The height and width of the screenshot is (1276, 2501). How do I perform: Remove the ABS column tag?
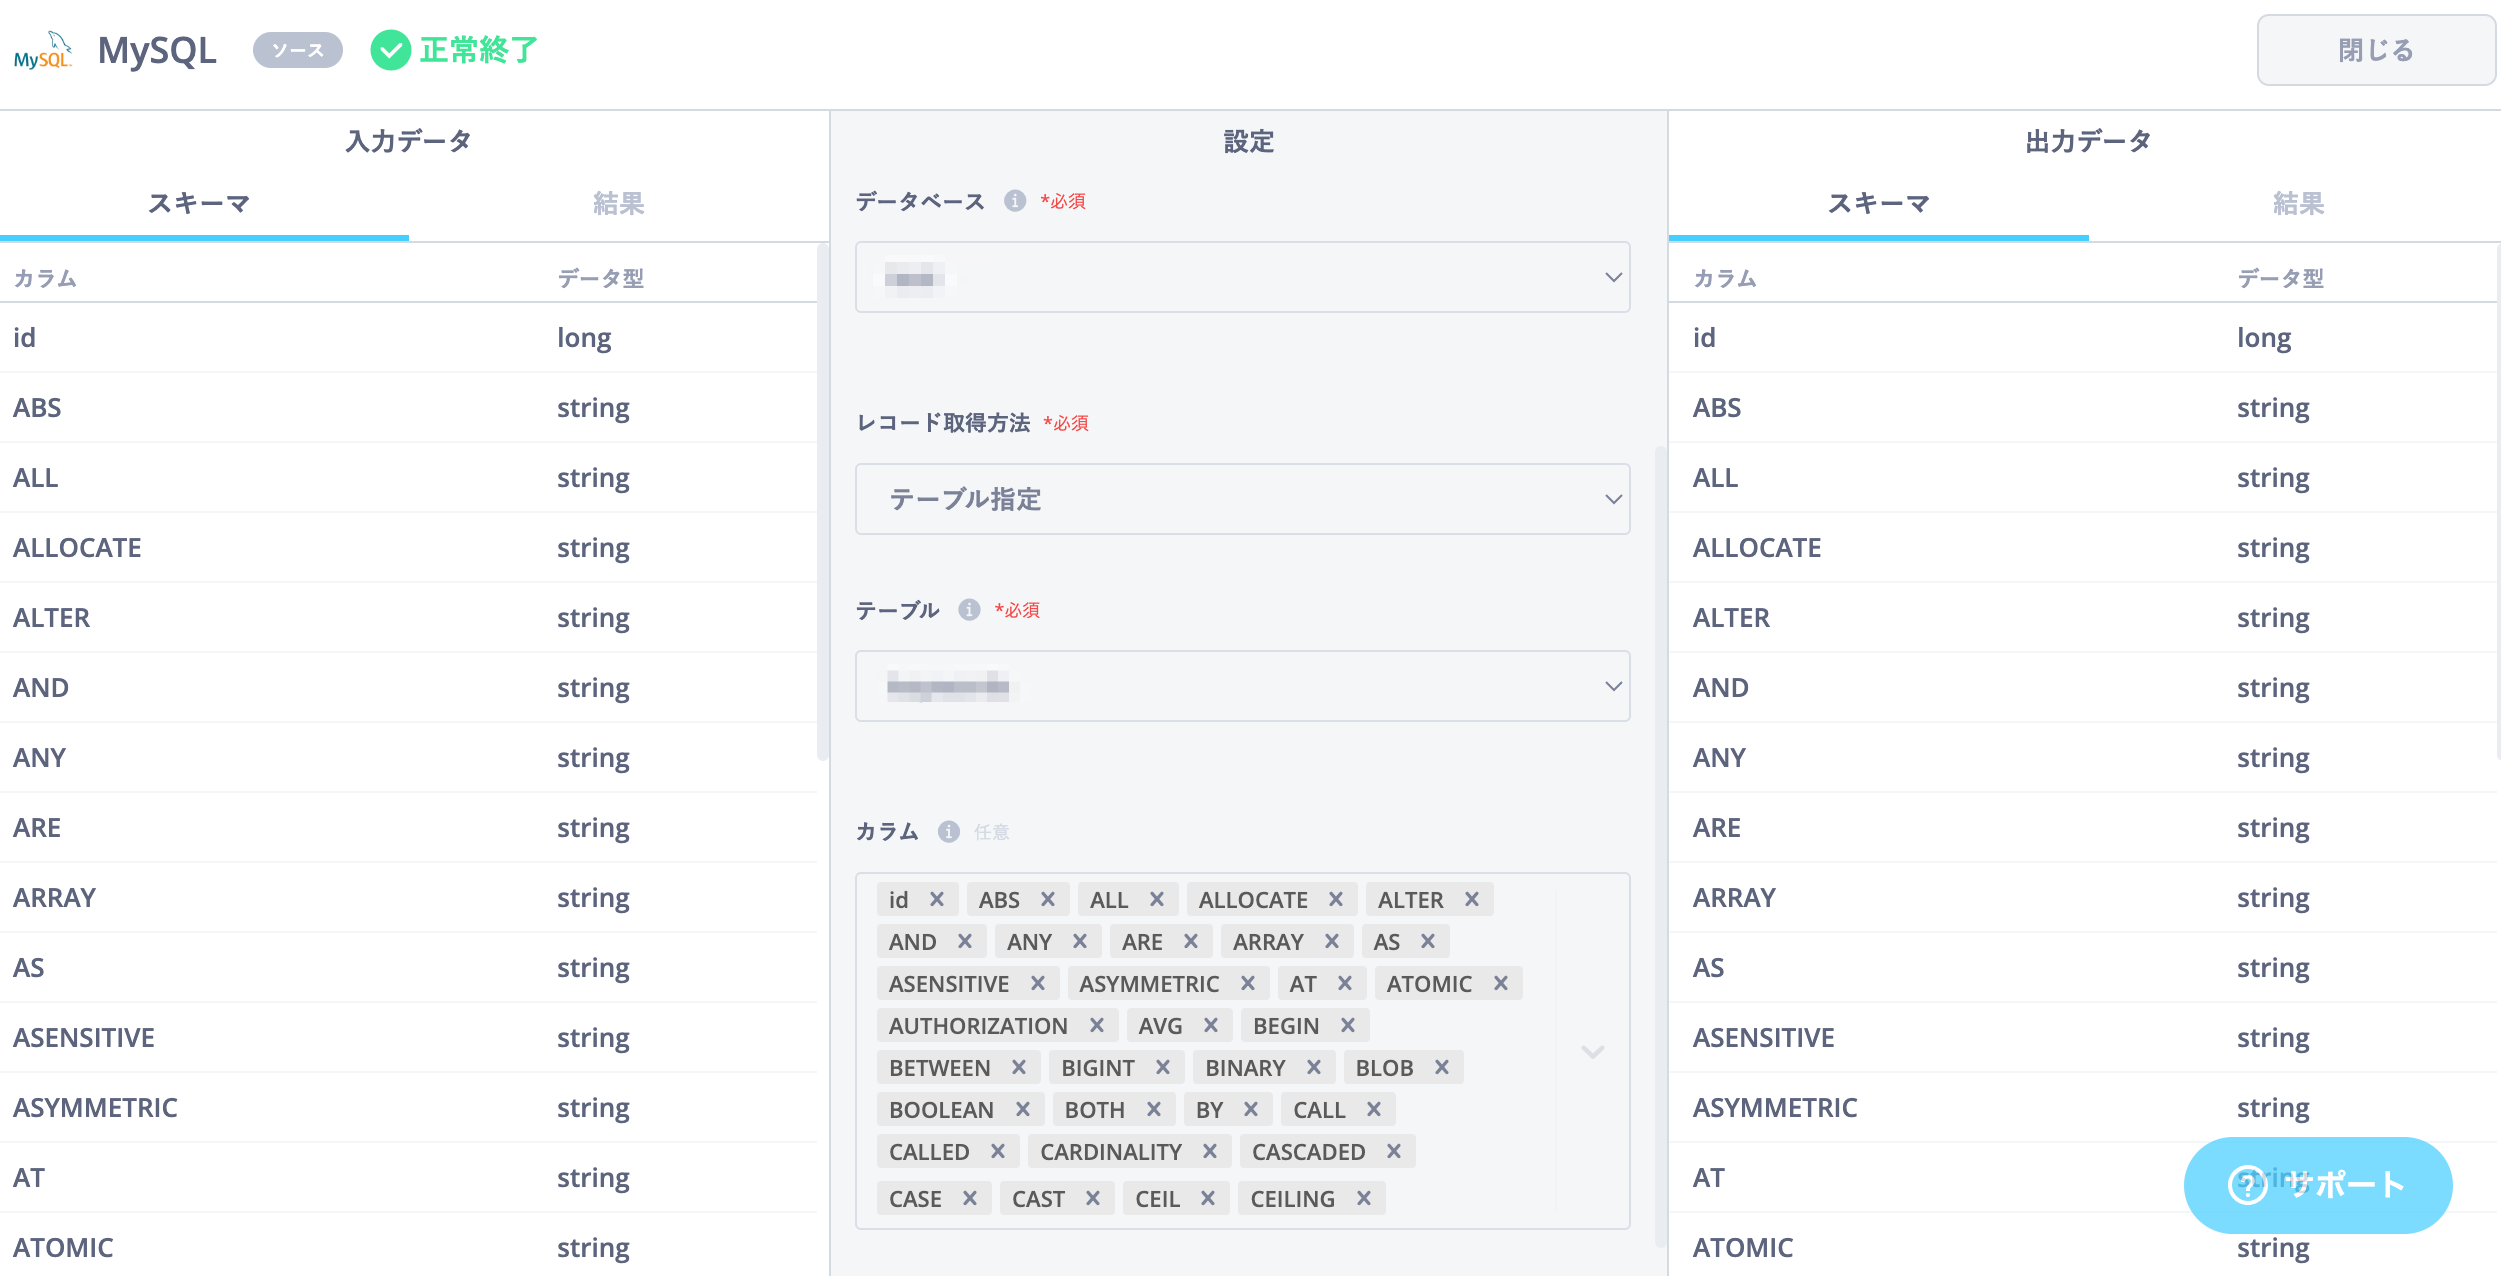[1048, 899]
